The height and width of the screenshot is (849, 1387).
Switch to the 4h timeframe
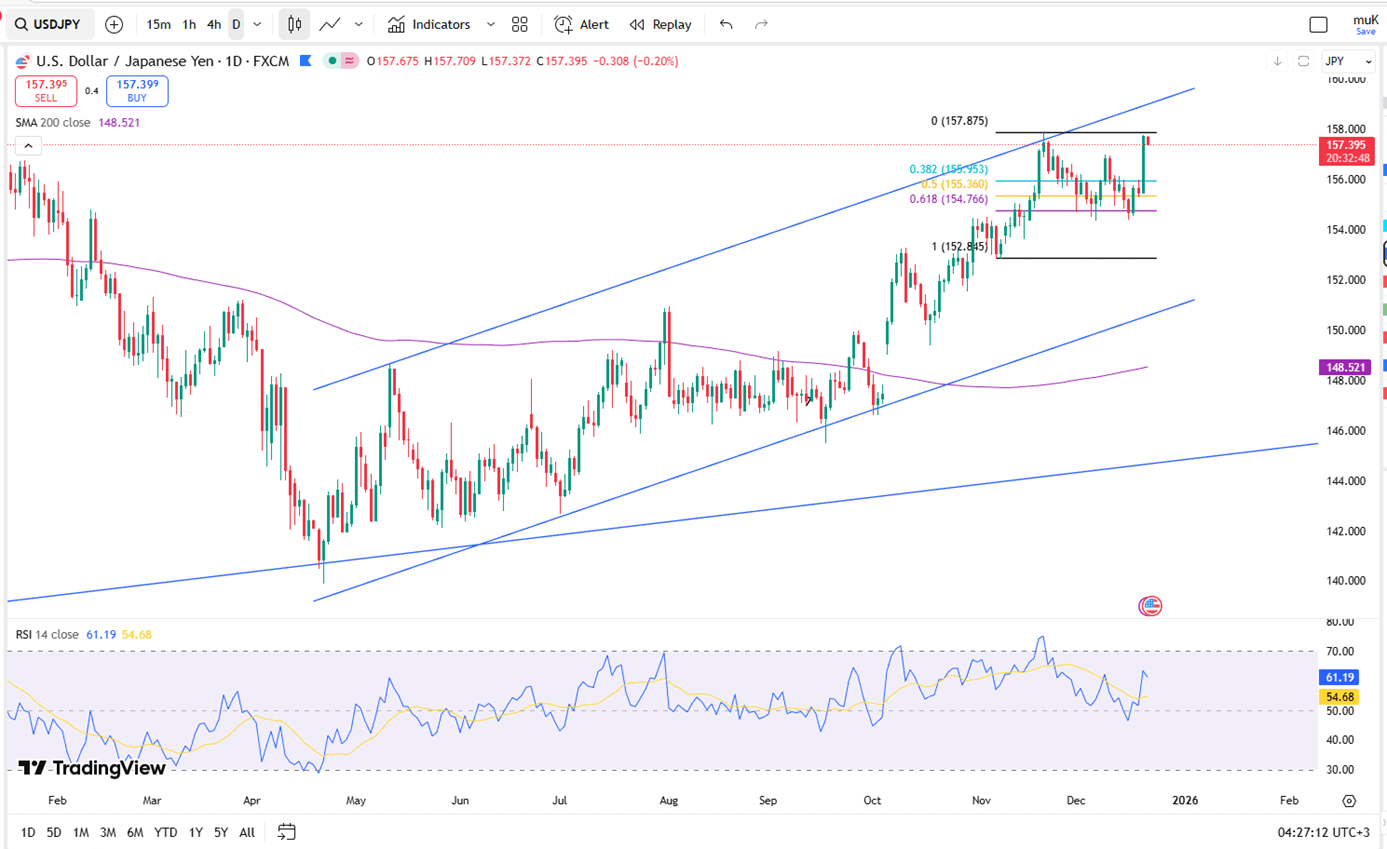coord(214,24)
